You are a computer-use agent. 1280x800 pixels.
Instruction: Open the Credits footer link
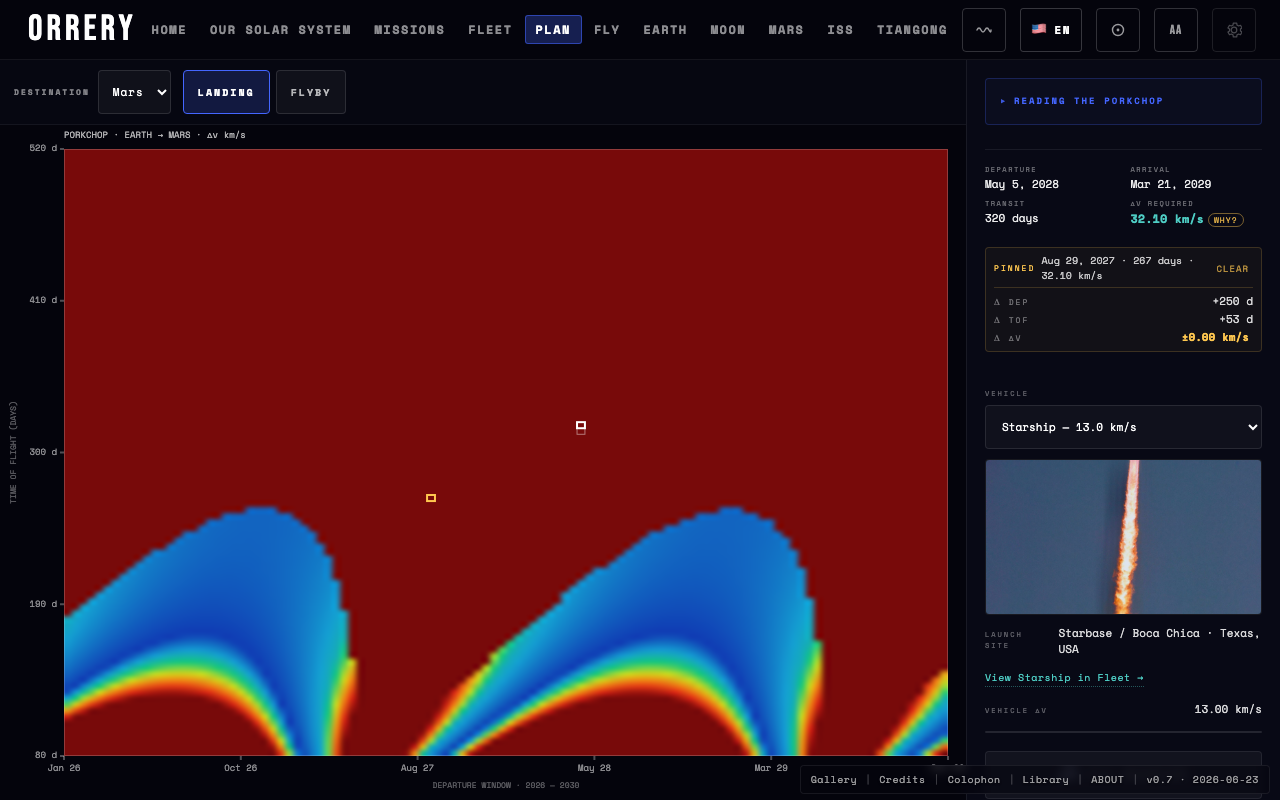(x=902, y=779)
